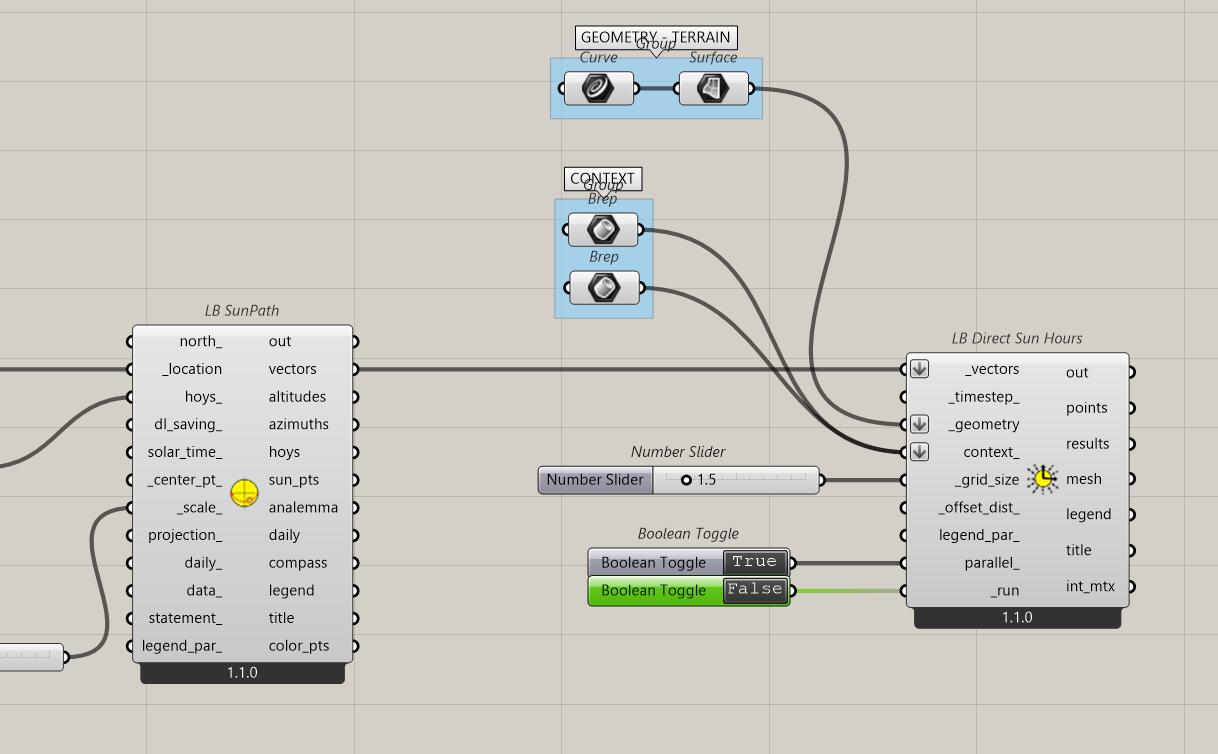Click the altitudes output on LB SunPath
This screenshot has height=754, width=1218.
[x=297, y=397]
